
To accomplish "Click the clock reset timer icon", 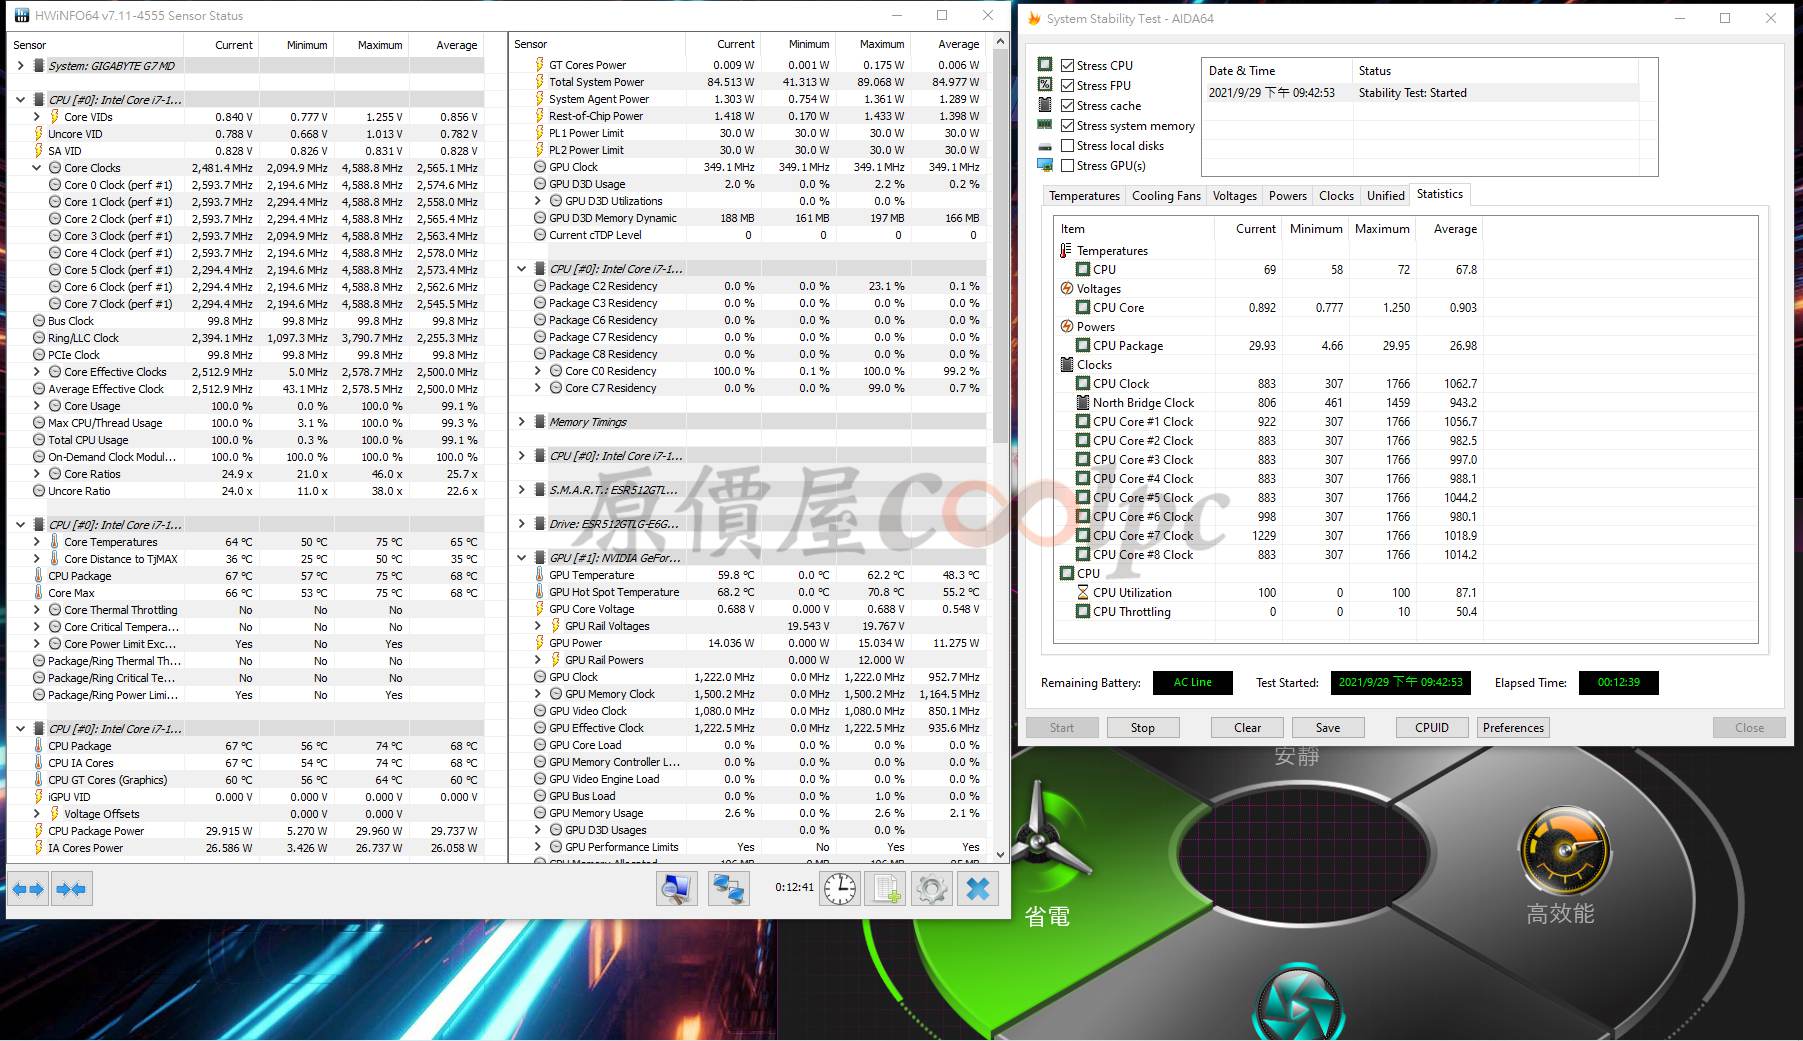I will click(840, 888).
